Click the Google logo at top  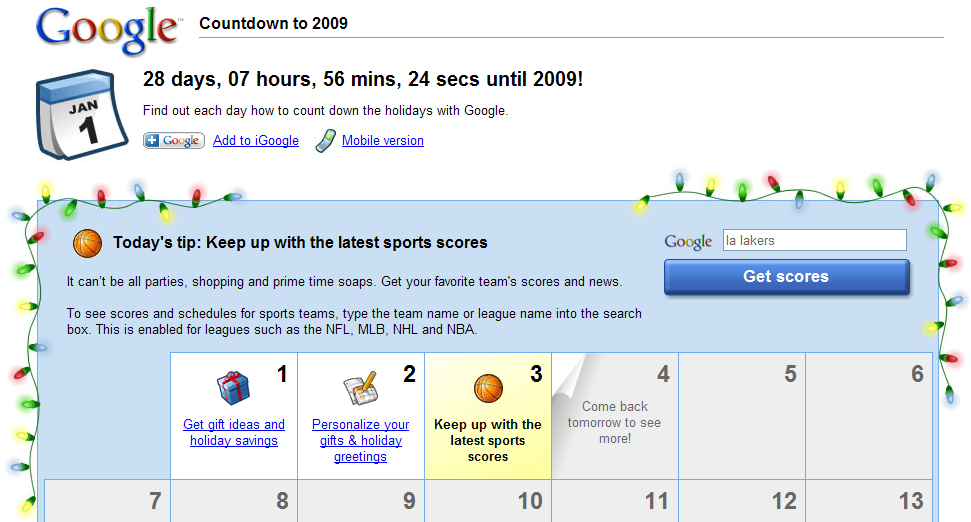click(x=109, y=31)
